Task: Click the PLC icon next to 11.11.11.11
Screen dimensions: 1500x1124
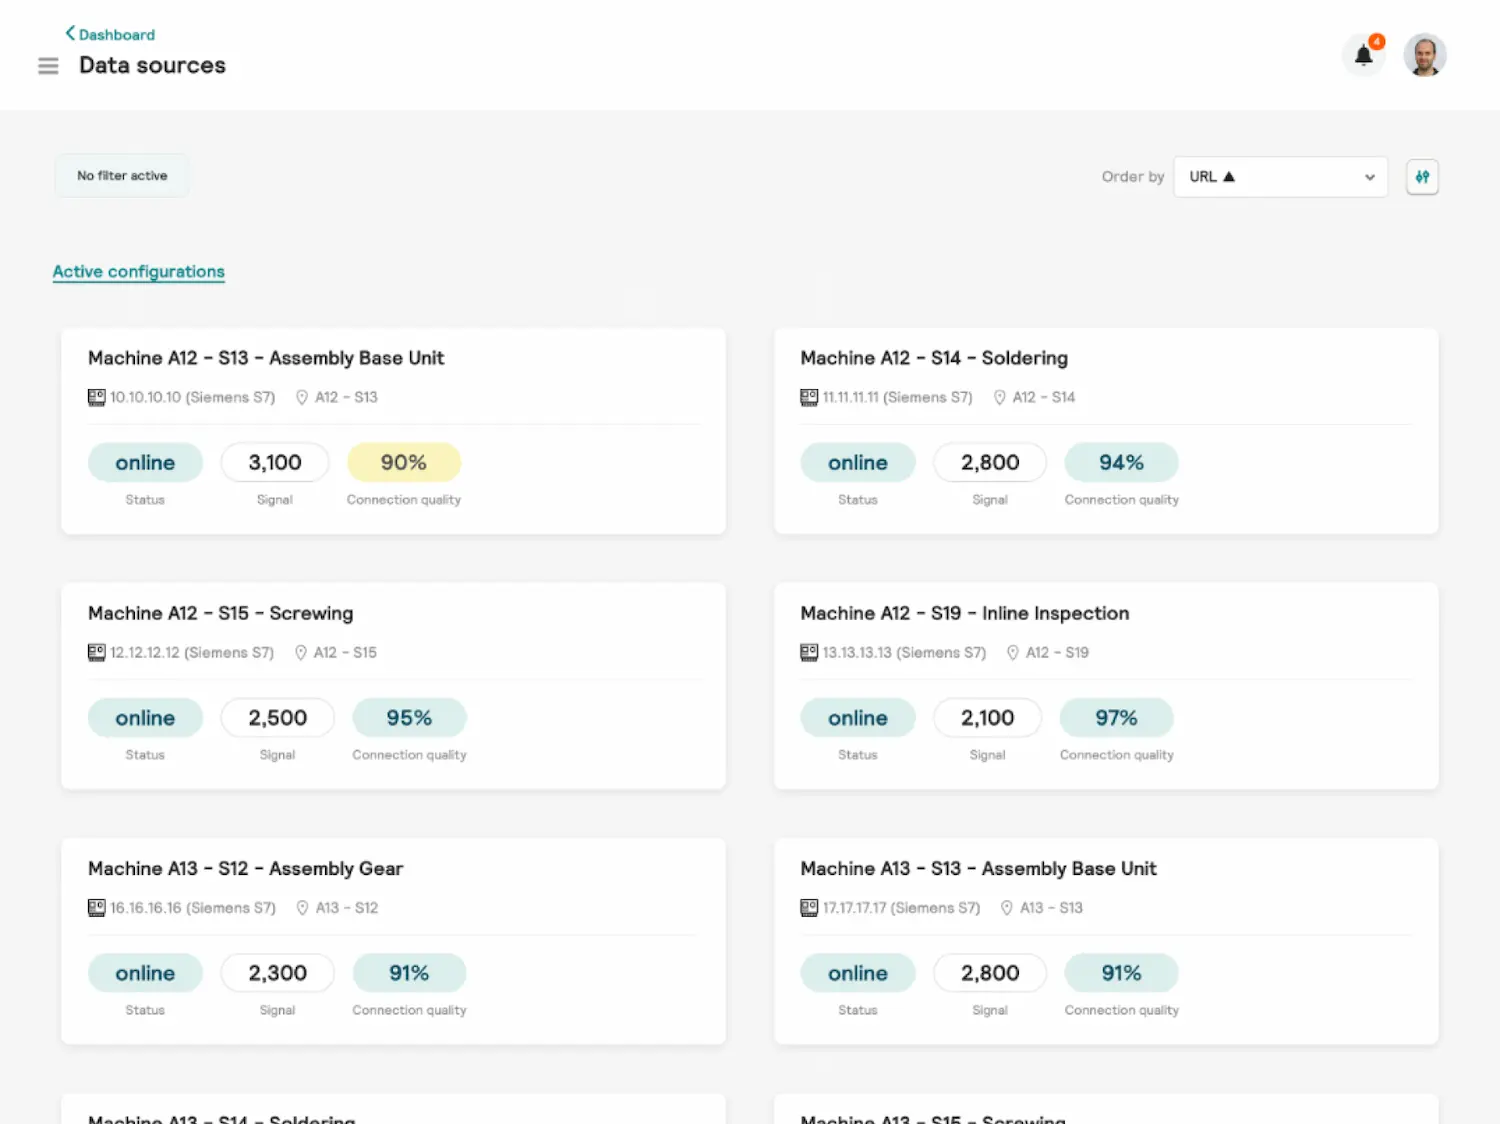Action: point(809,397)
